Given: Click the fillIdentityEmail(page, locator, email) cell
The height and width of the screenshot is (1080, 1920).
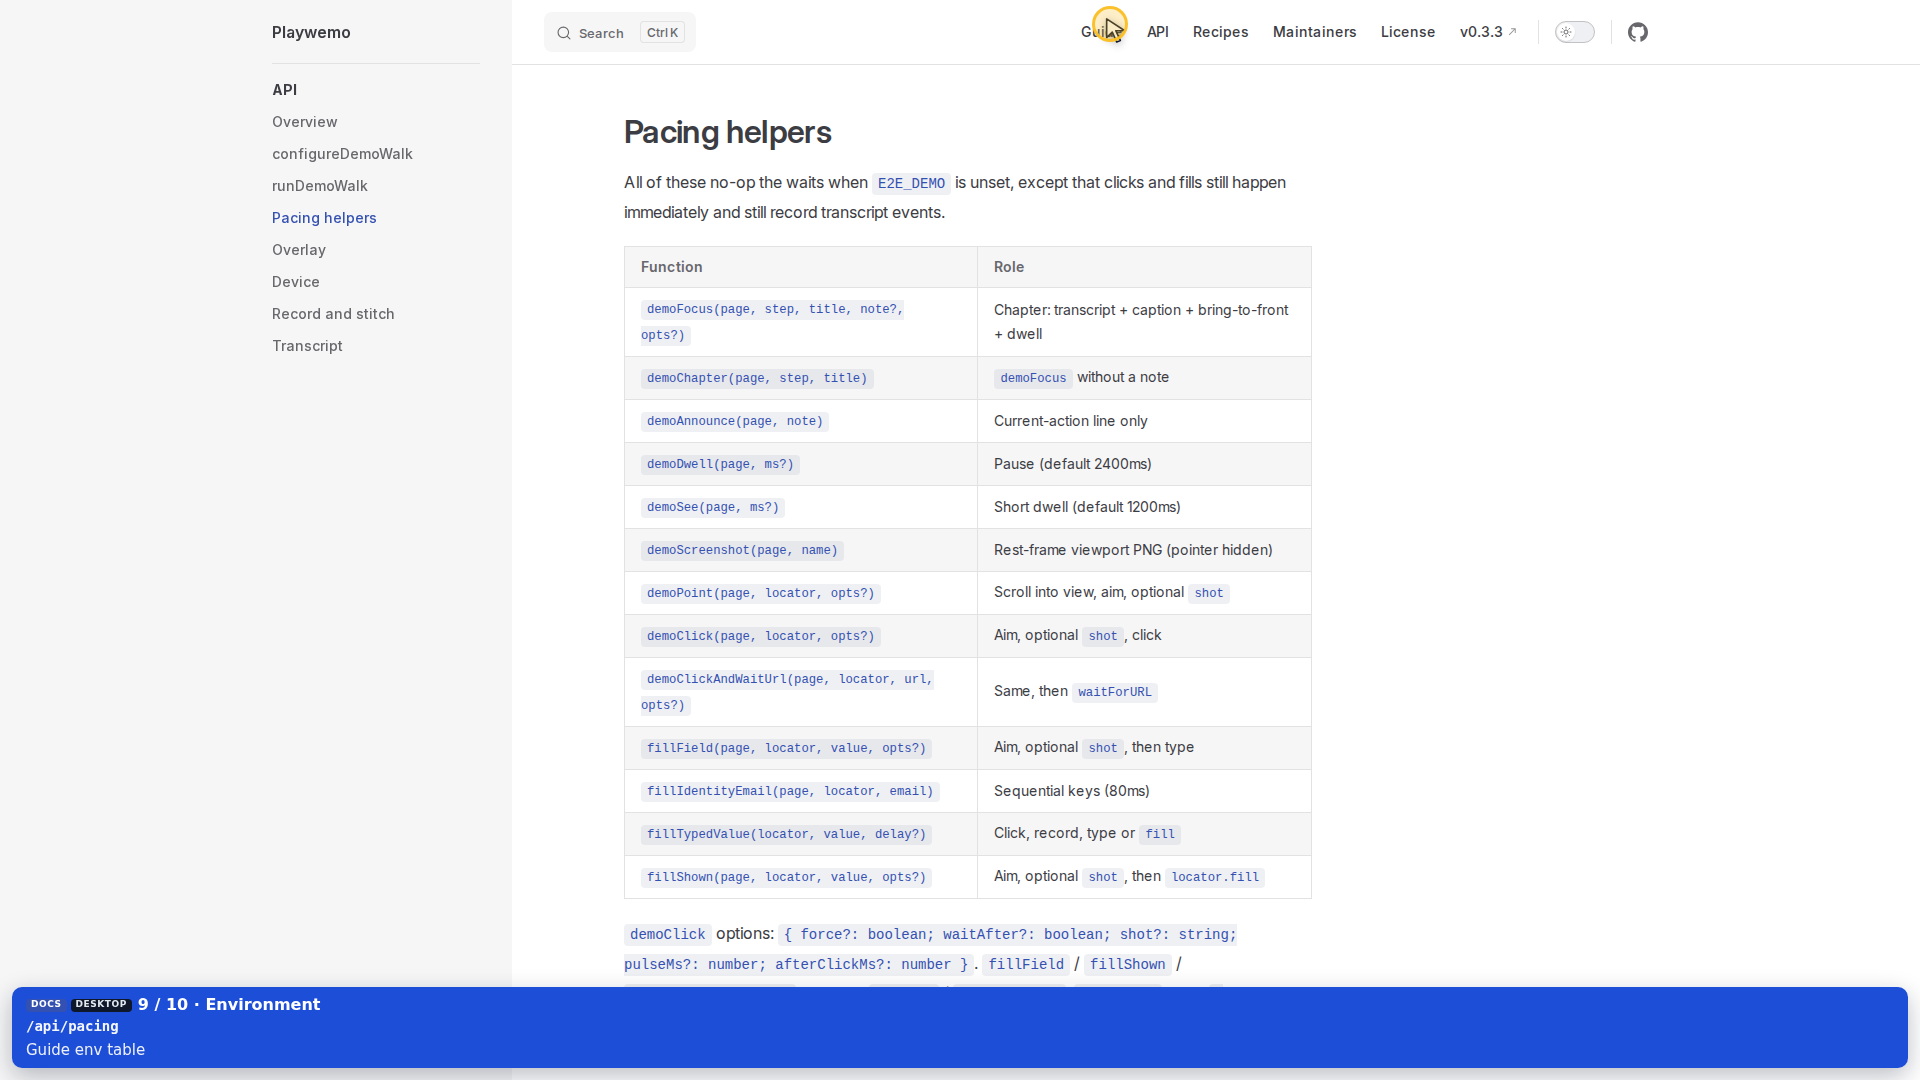Looking at the screenshot, I should coord(801,791).
